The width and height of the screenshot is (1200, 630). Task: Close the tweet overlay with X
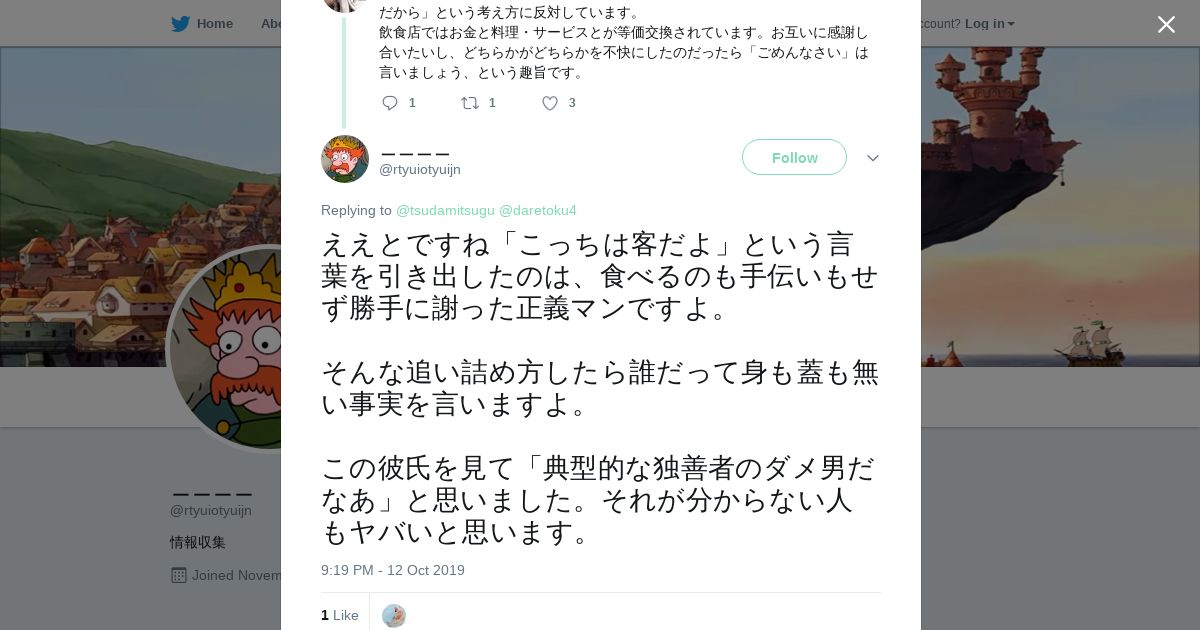[x=1166, y=24]
